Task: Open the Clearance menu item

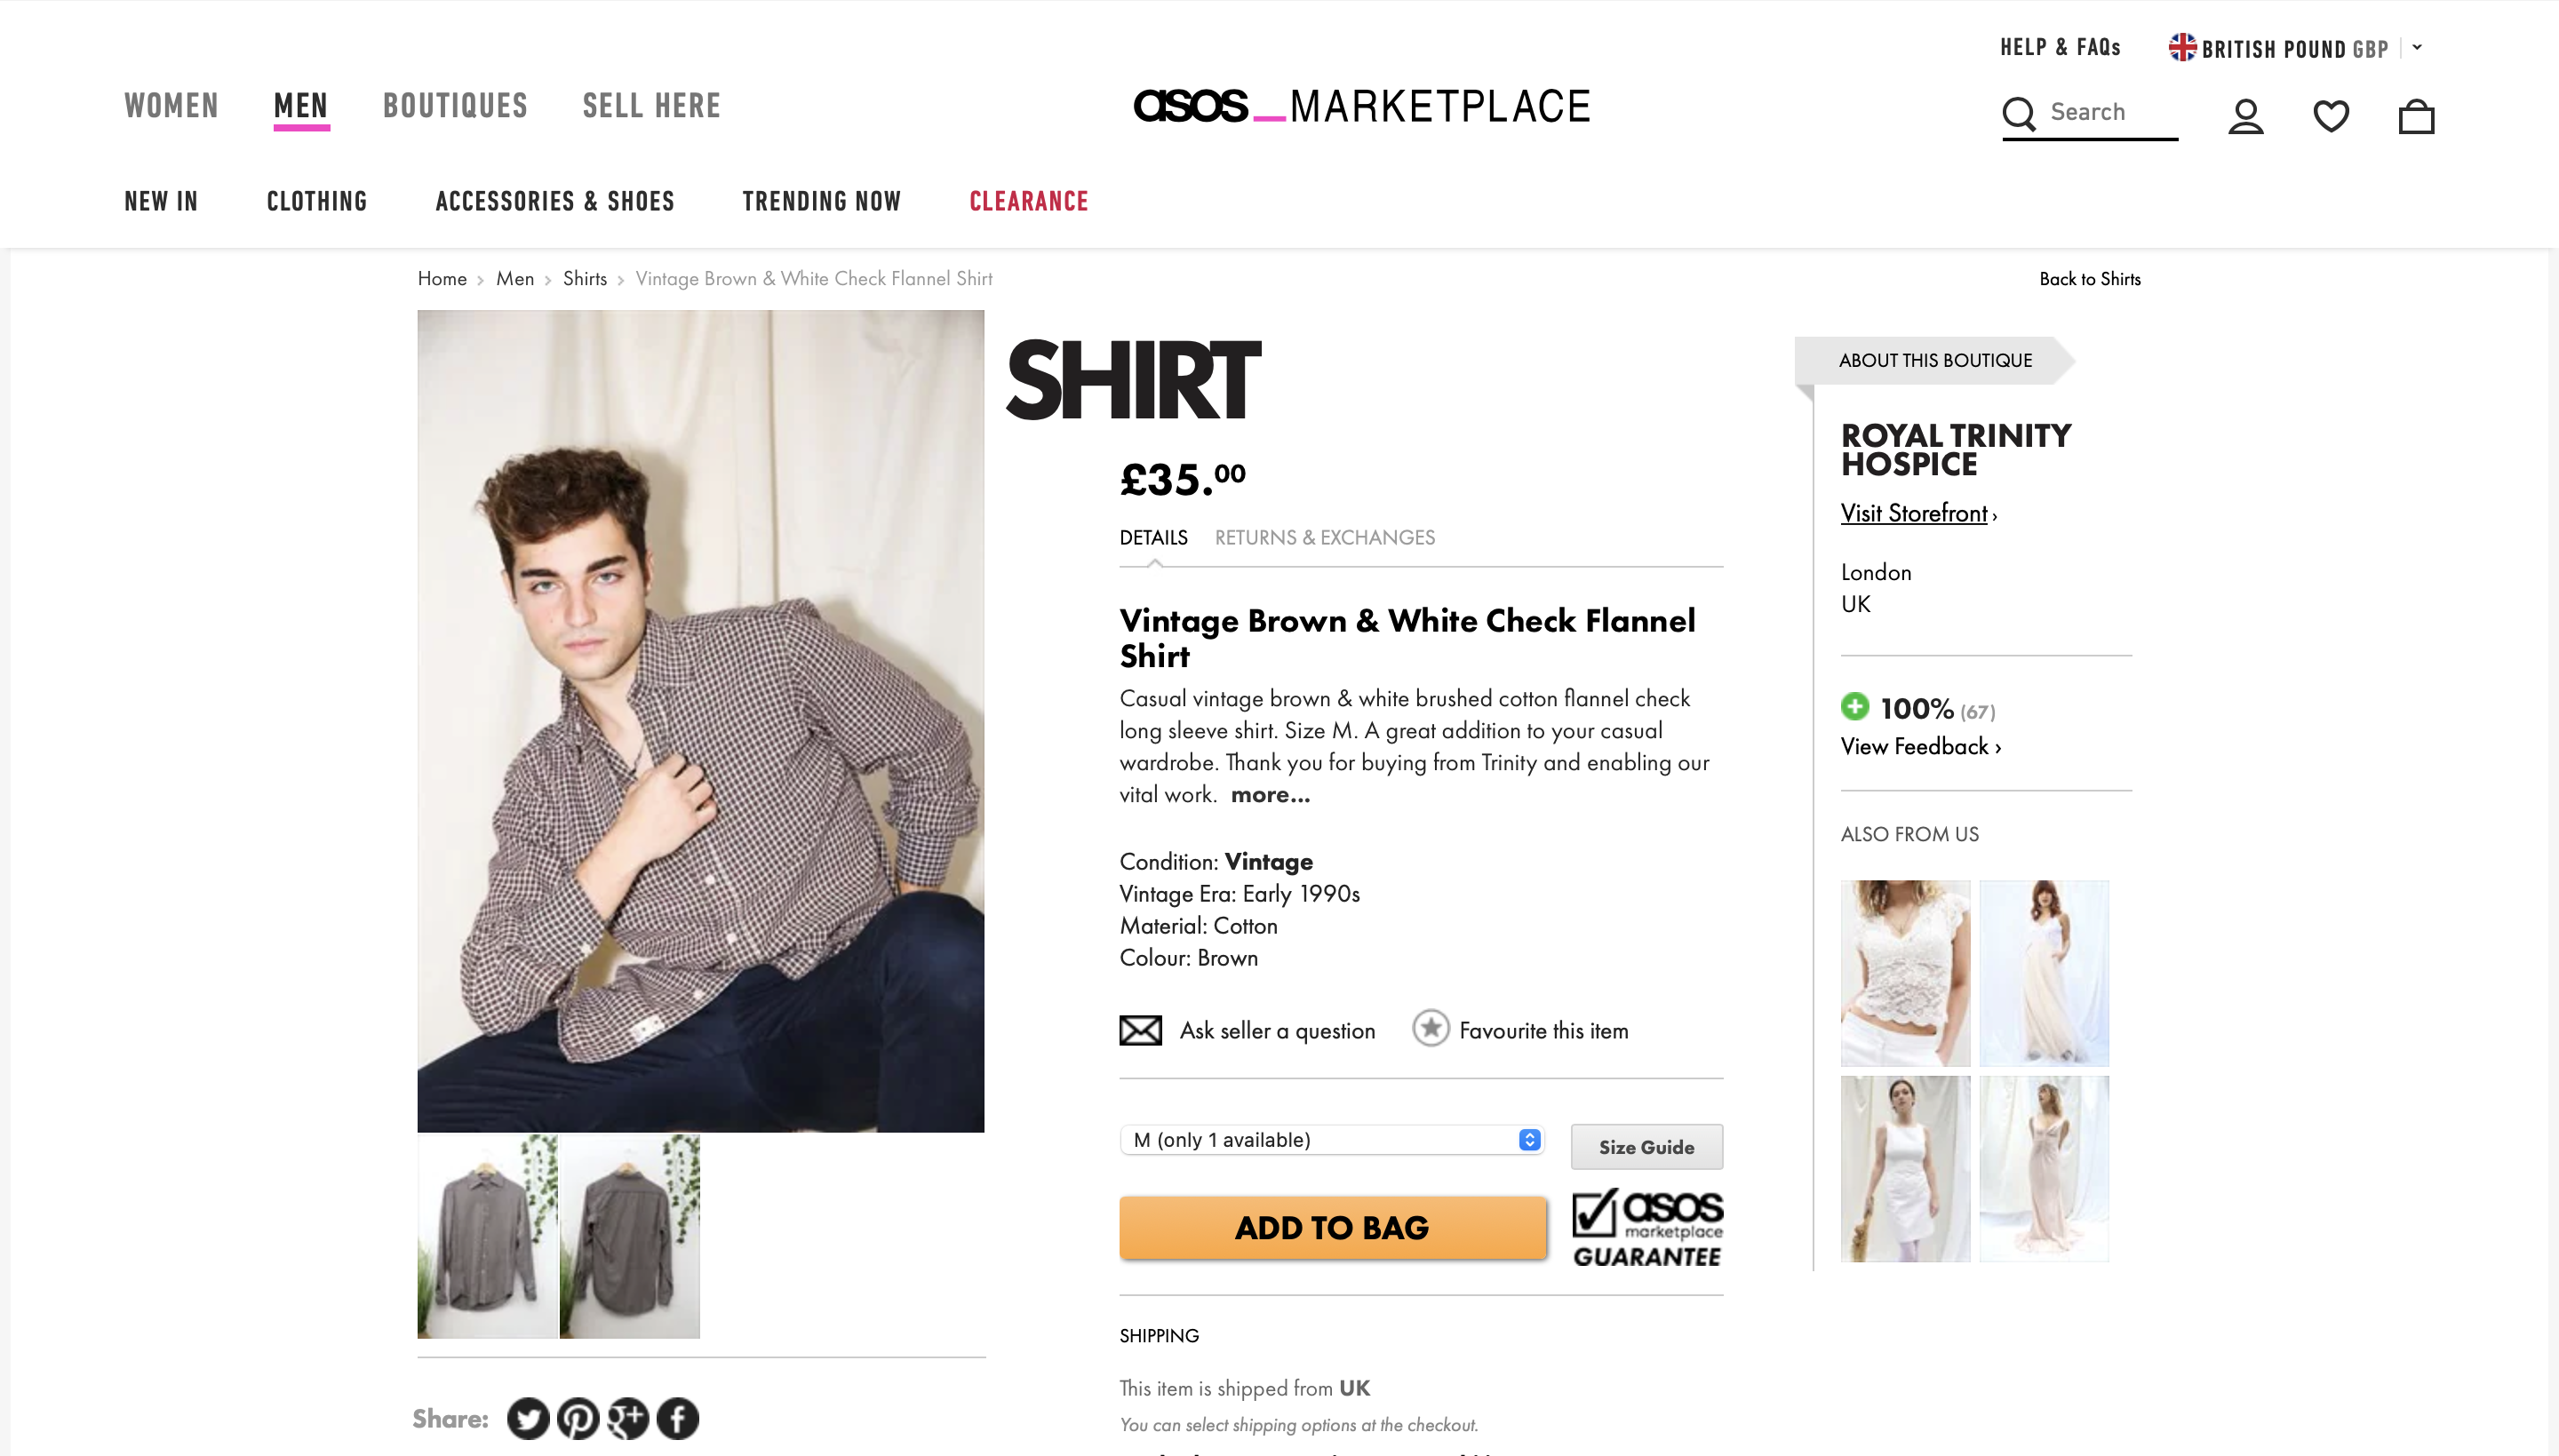Action: coord(1028,201)
